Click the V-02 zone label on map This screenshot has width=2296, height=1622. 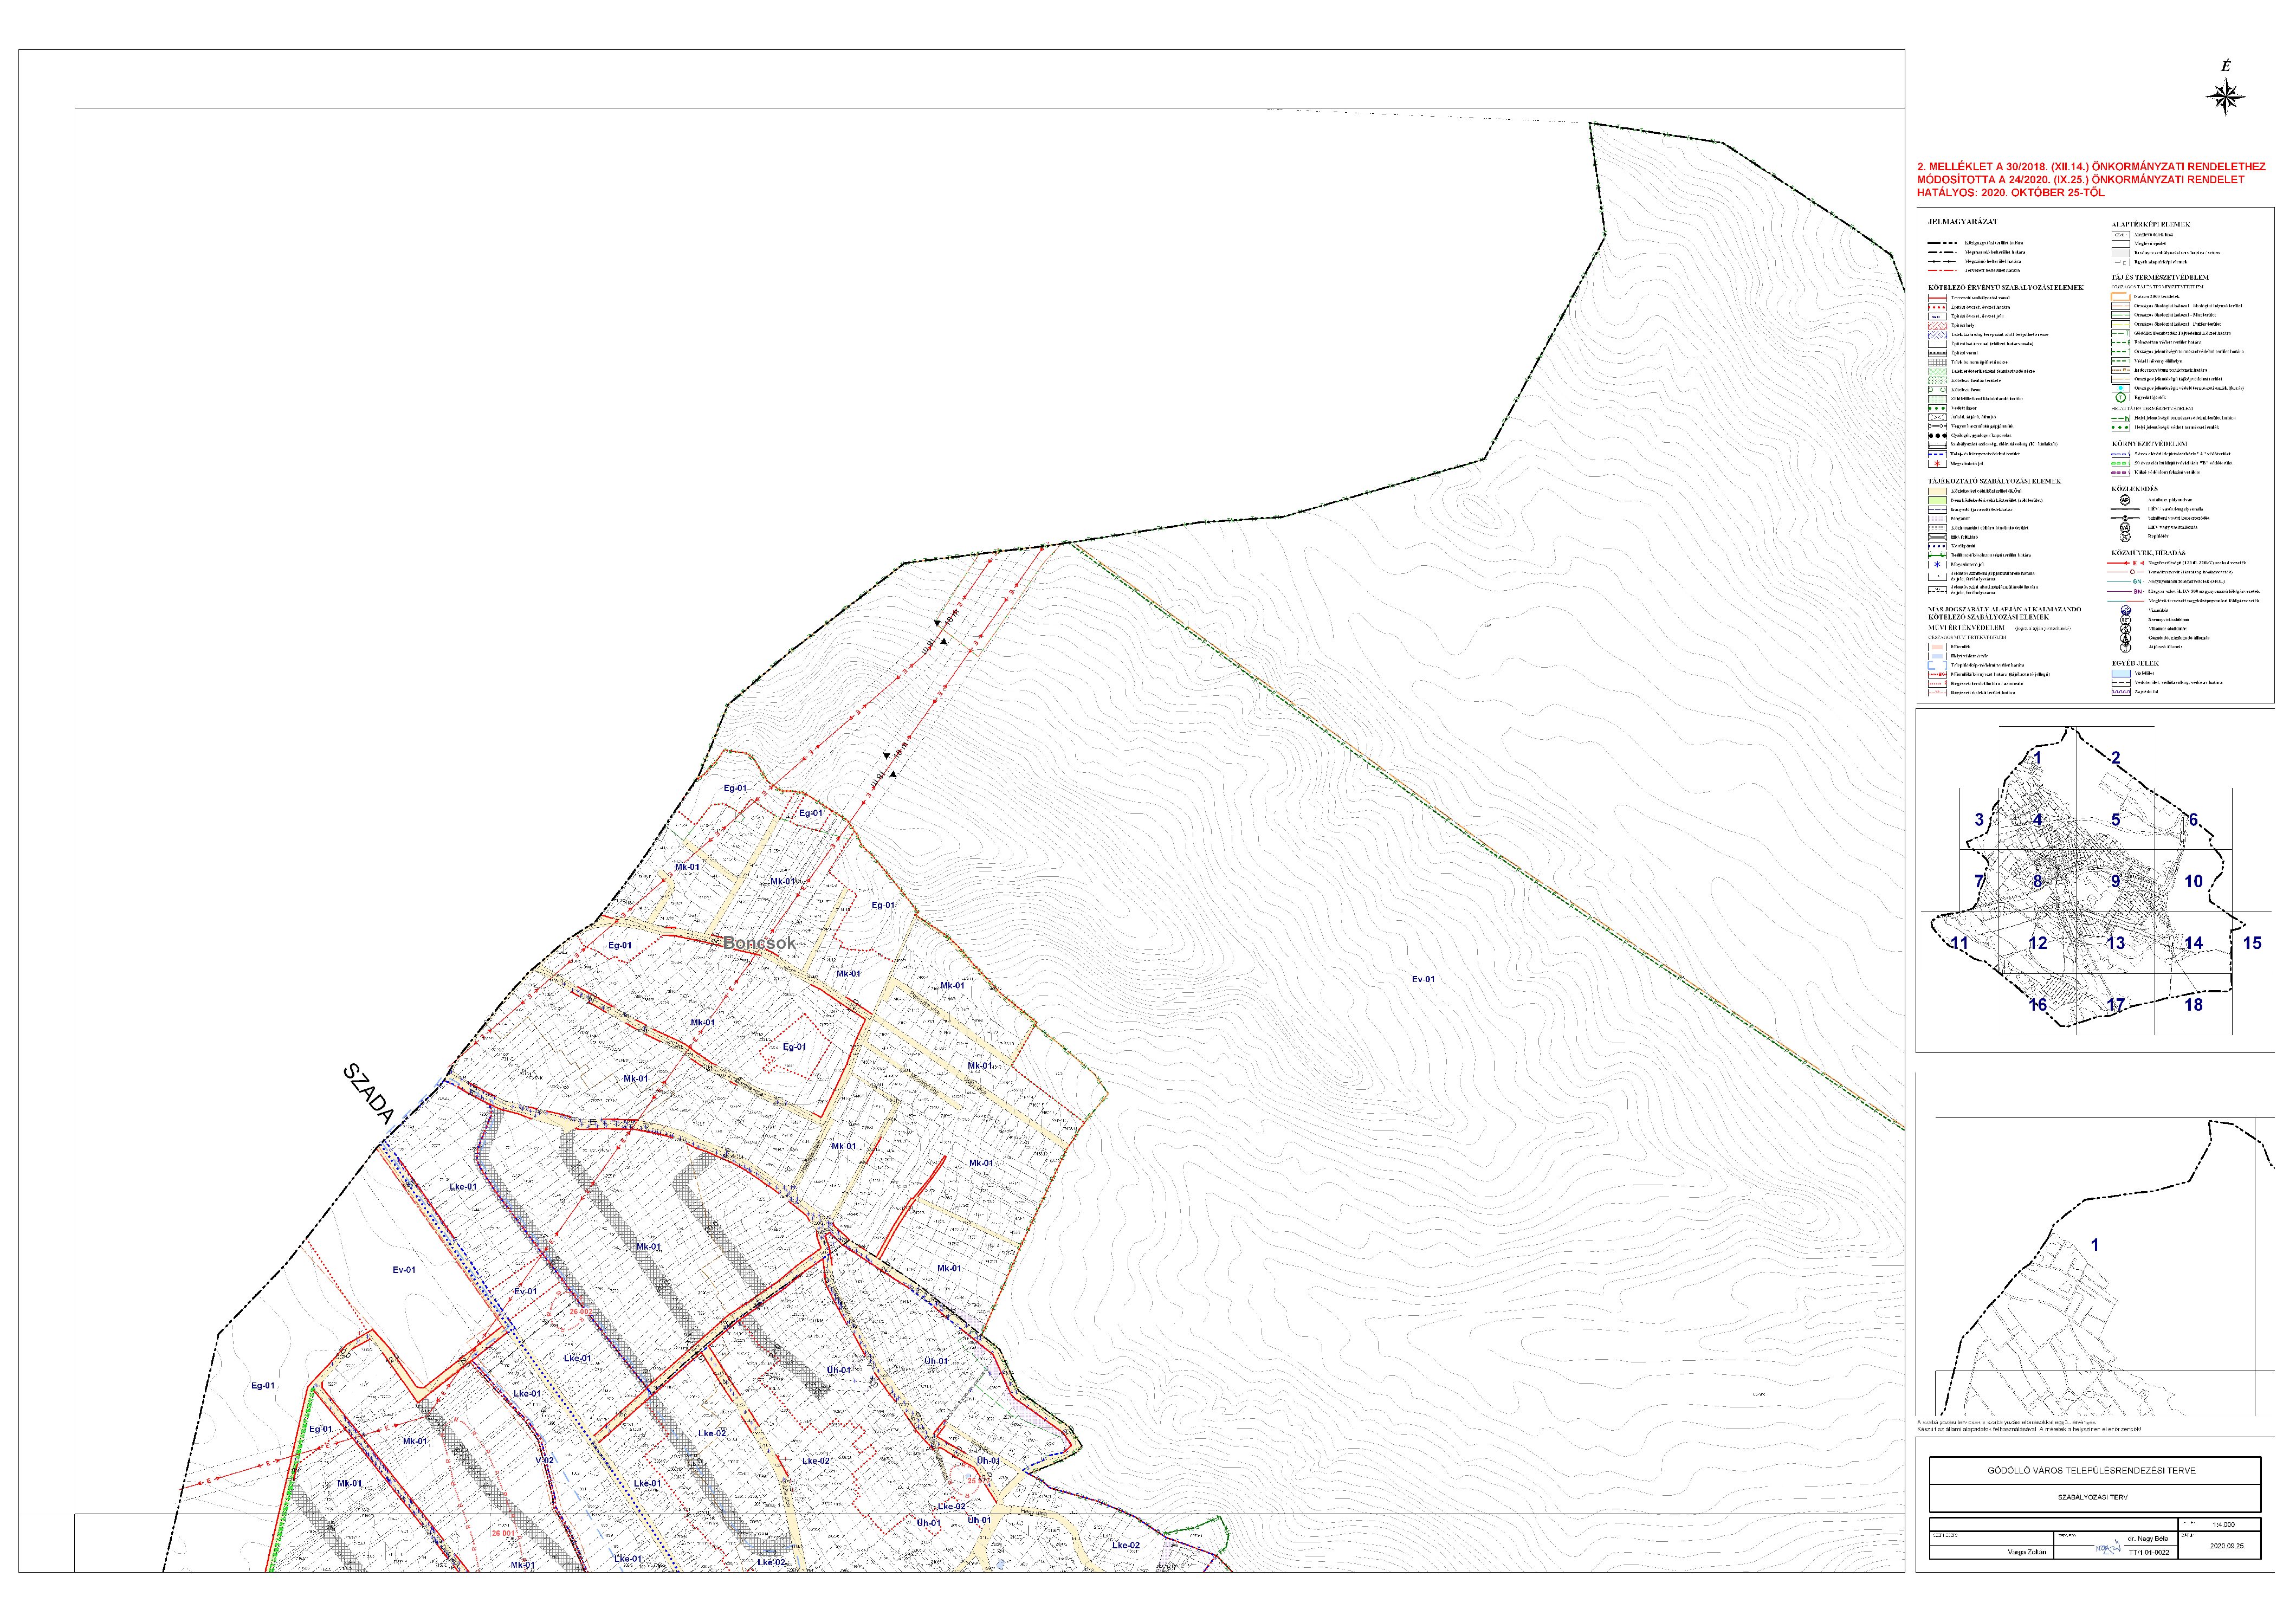pos(544,1459)
